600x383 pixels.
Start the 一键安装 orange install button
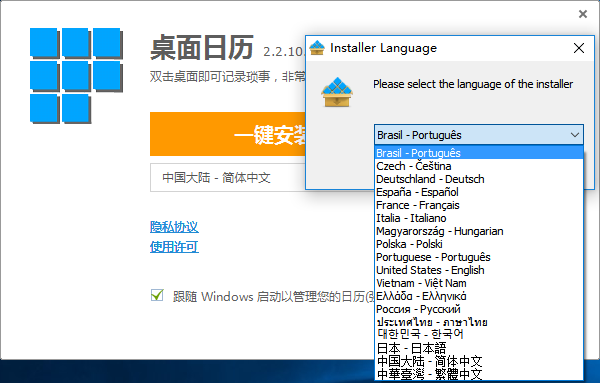(x=228, y=134)
